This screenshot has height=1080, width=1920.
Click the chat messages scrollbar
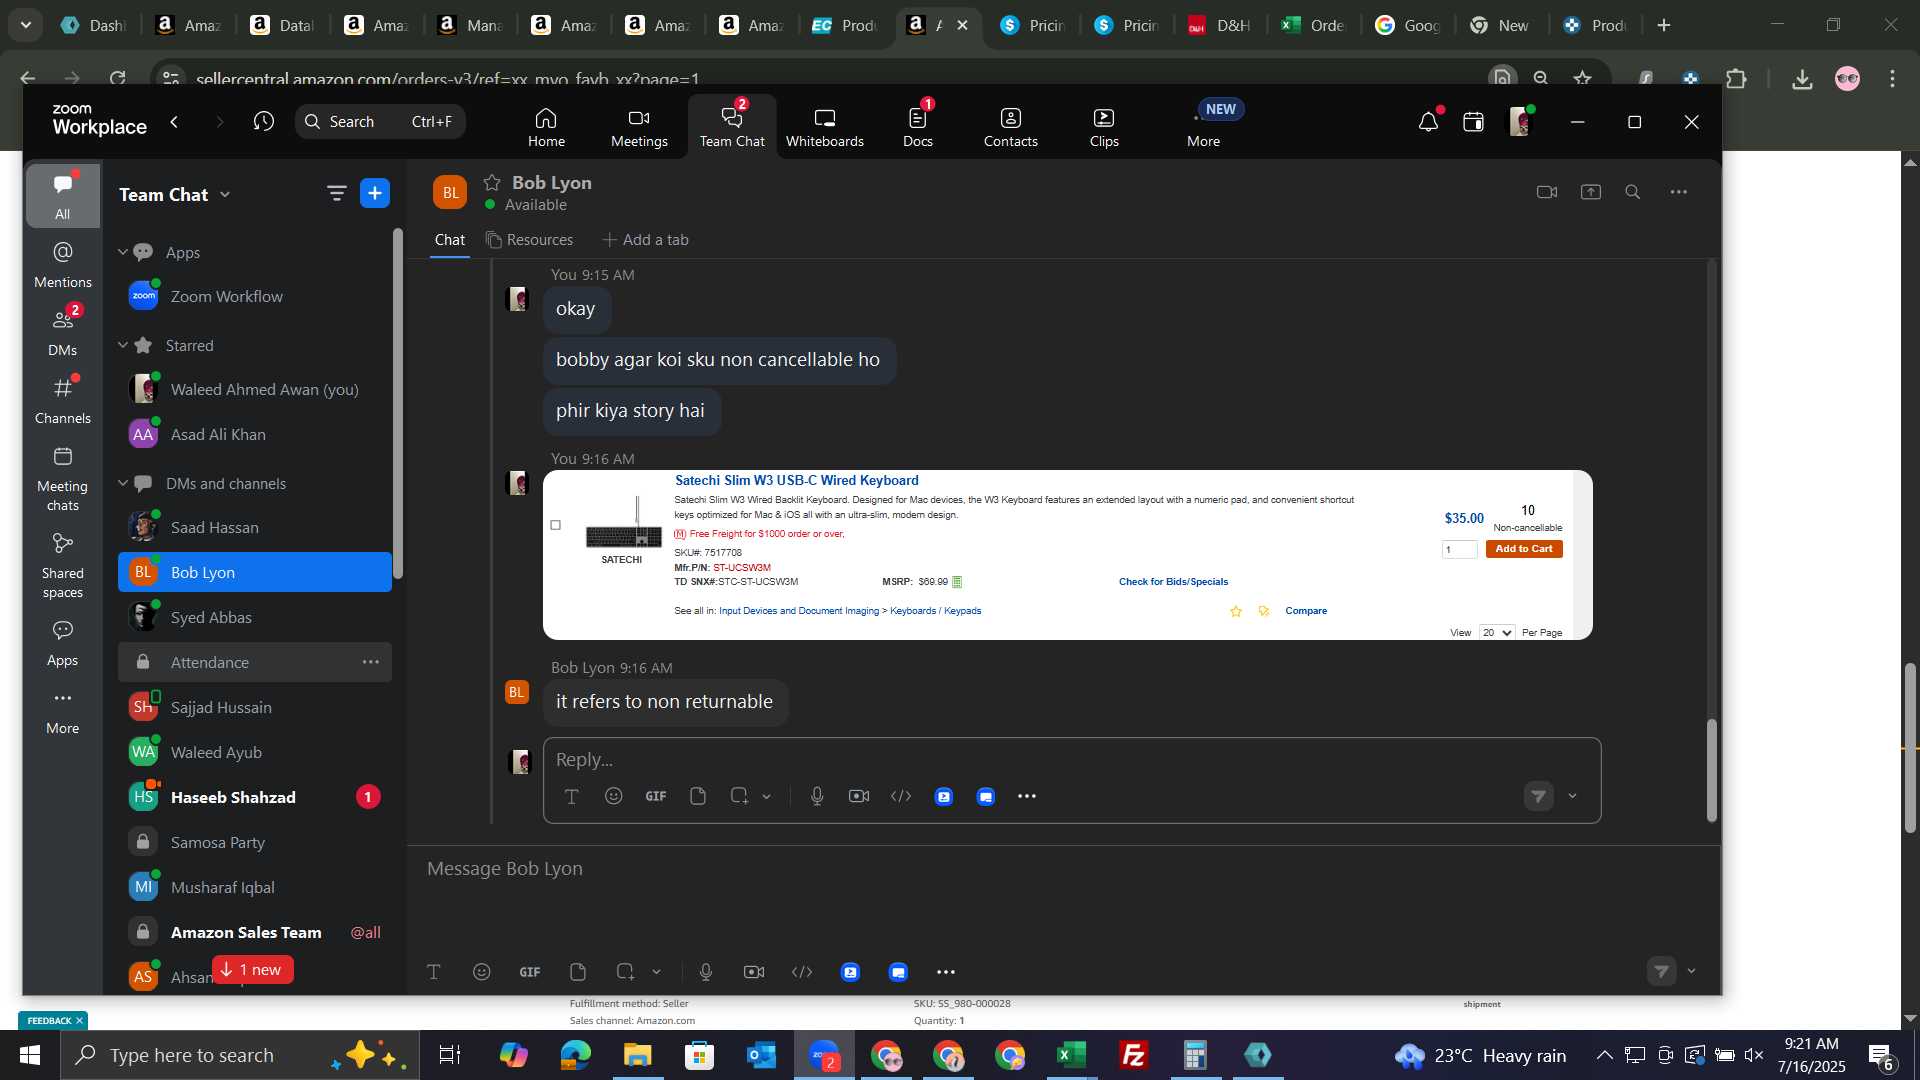point(1711,769)
